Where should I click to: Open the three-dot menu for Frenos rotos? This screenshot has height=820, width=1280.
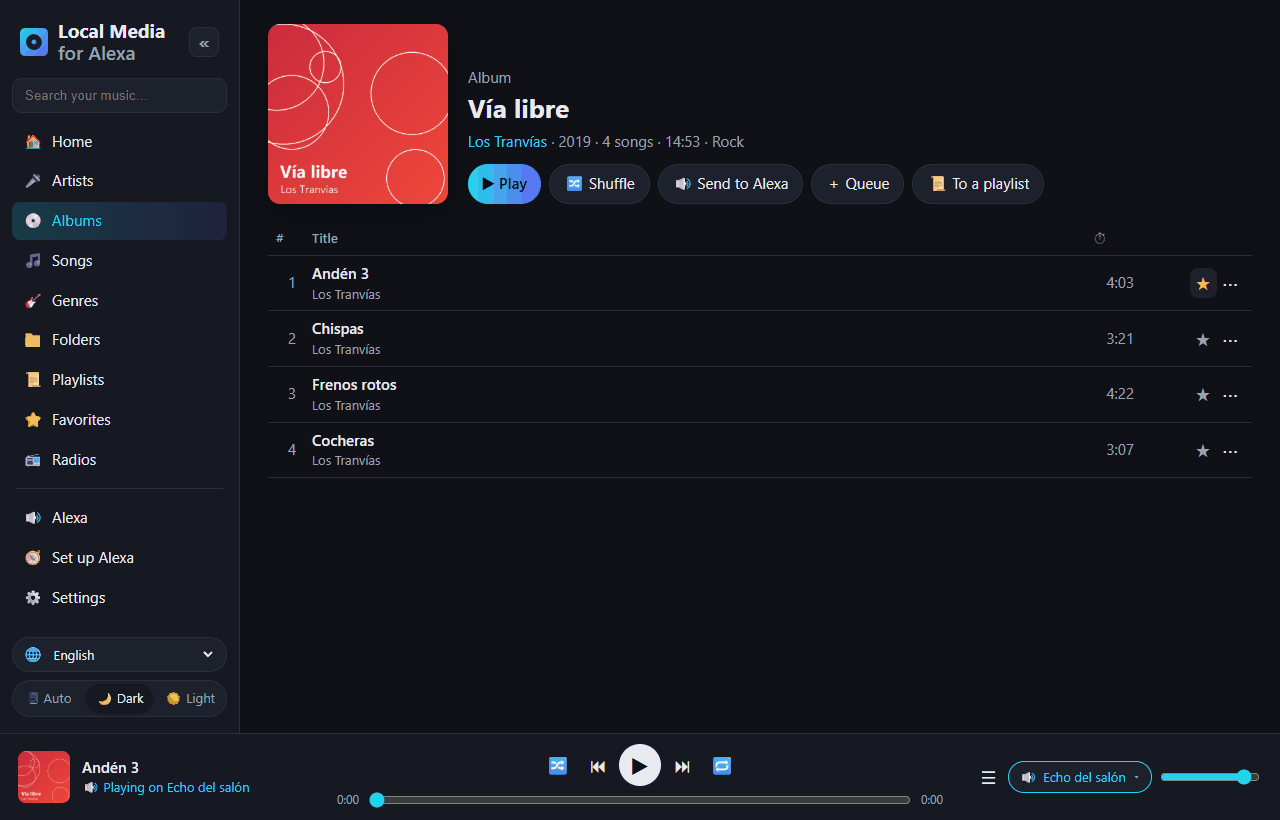(1230, 395)
